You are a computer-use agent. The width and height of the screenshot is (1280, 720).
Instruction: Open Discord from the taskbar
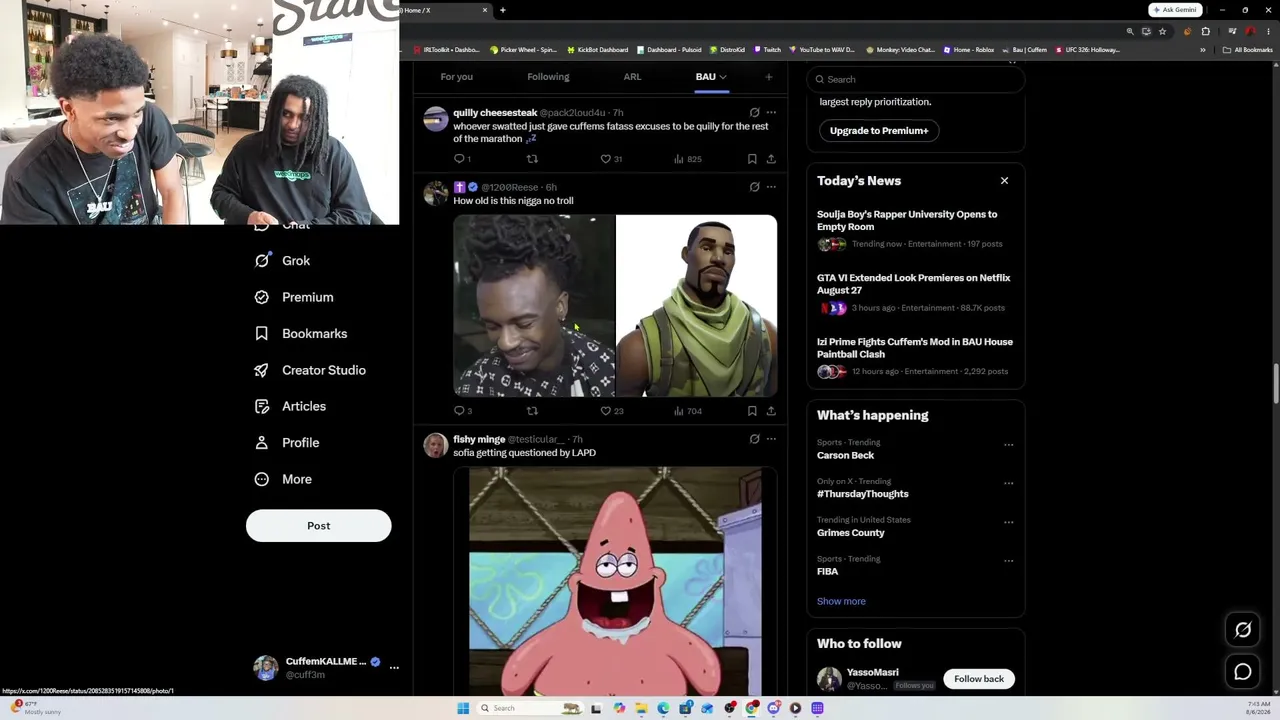773,708
